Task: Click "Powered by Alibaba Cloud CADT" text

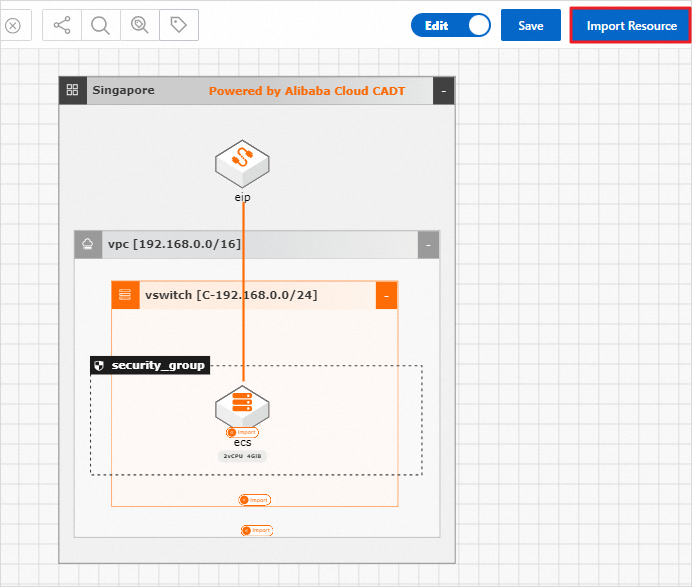Action: point(307,91)
